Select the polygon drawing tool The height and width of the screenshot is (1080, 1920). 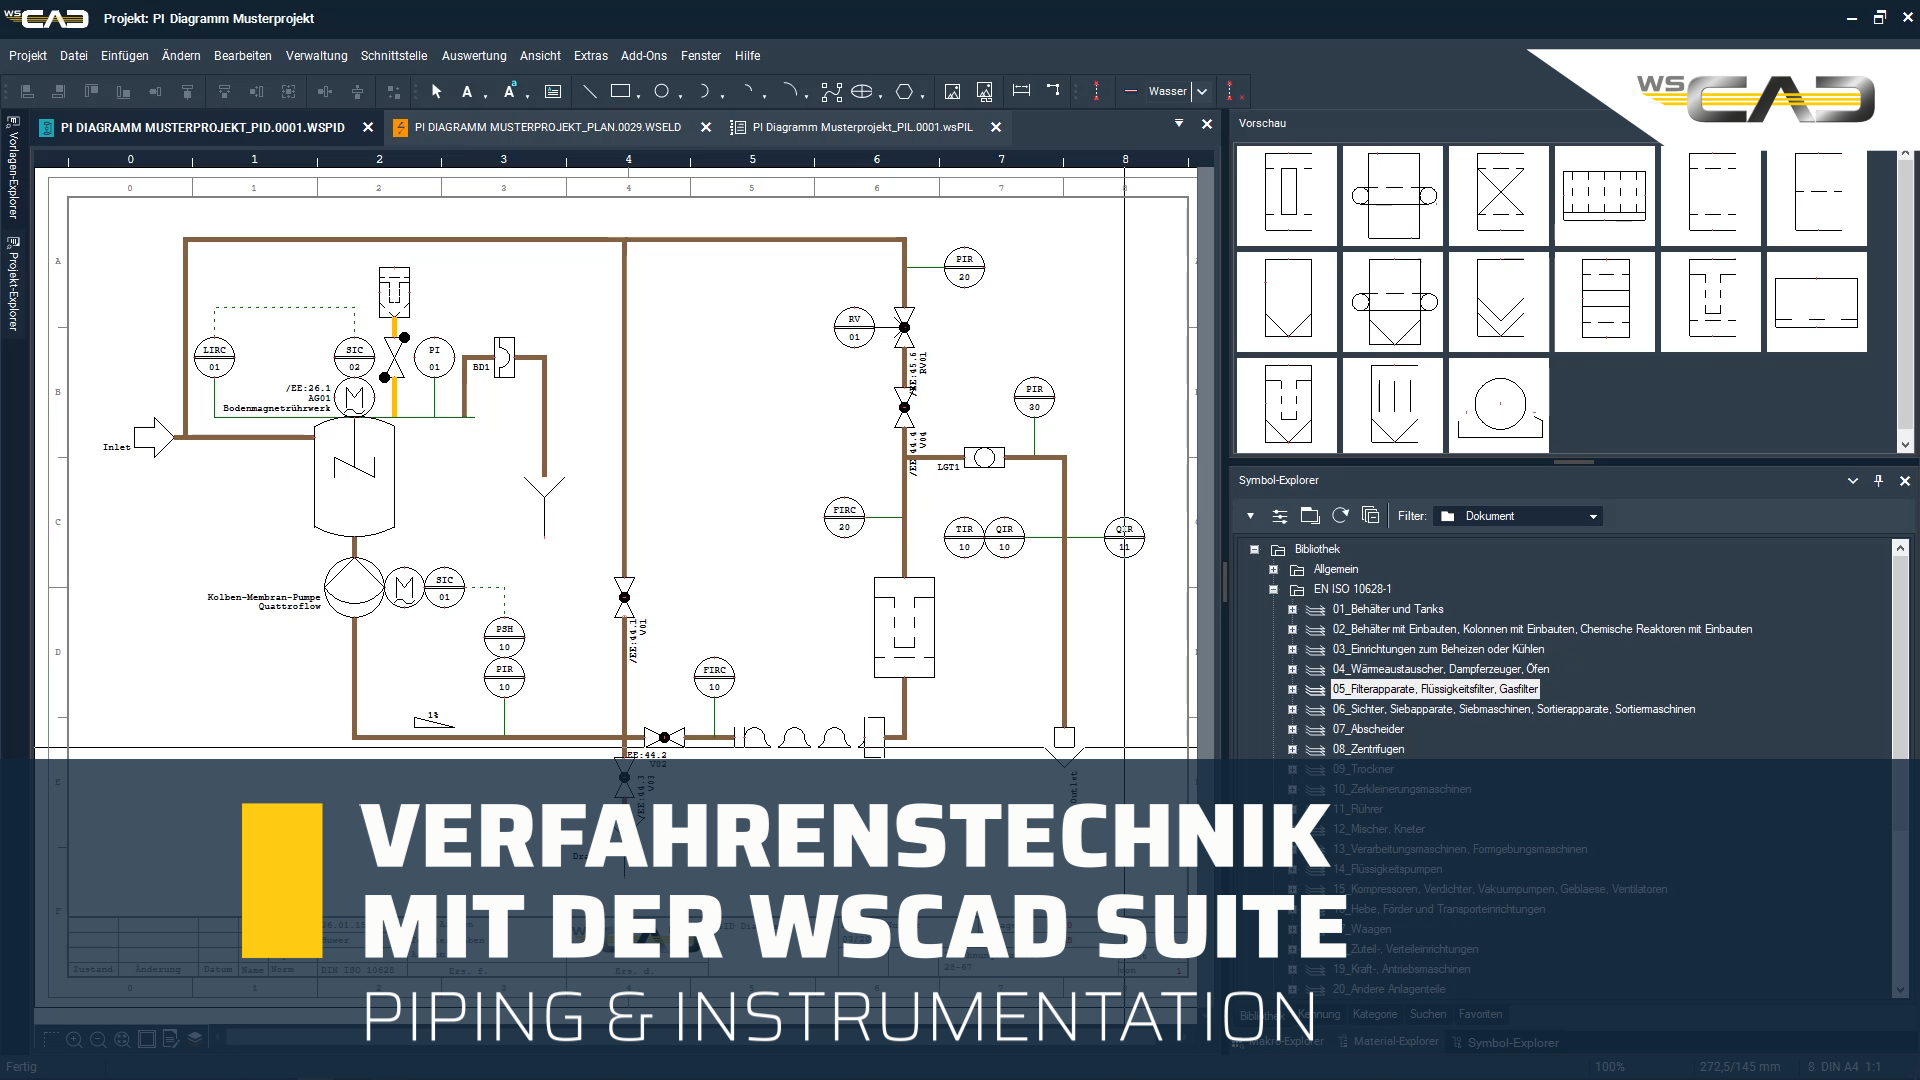pyautogui.click(x=906, y=91)
